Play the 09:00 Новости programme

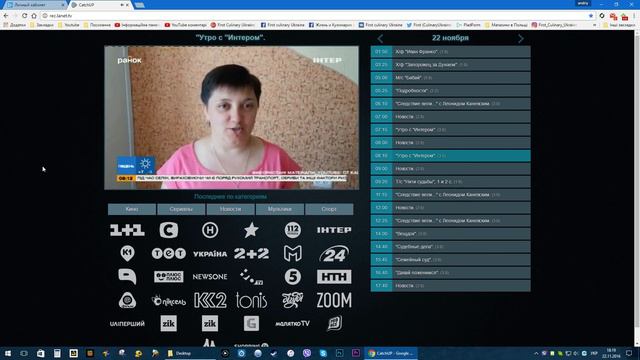pos(451,169)
